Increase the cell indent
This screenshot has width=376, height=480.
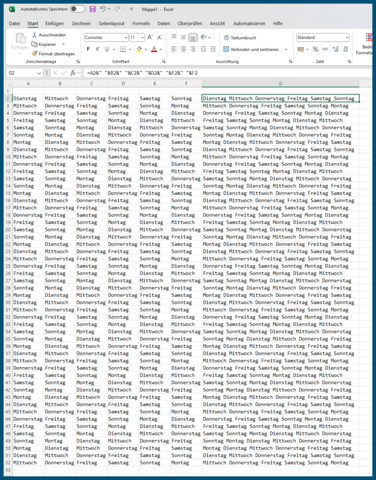click(x=213, y=49)
